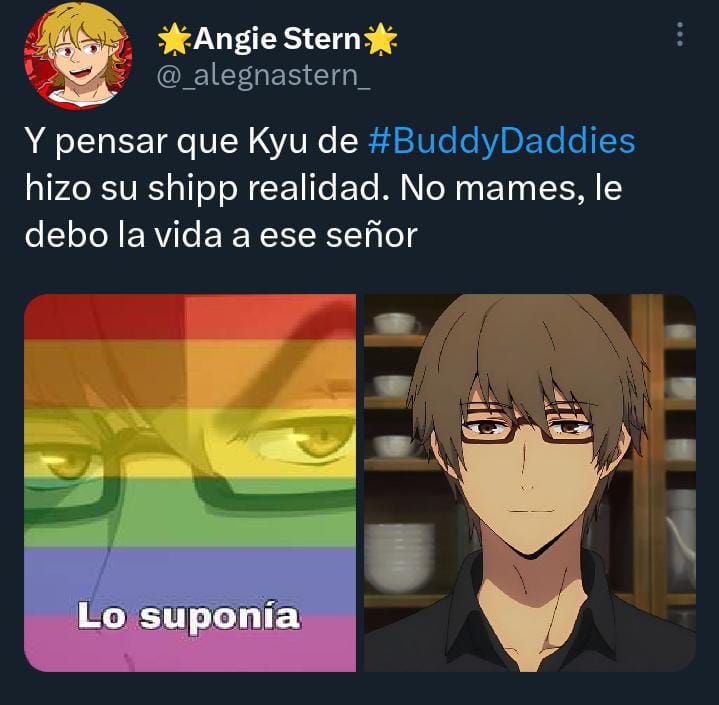Open Angie Stern's profile avatar

pos(78,58)
